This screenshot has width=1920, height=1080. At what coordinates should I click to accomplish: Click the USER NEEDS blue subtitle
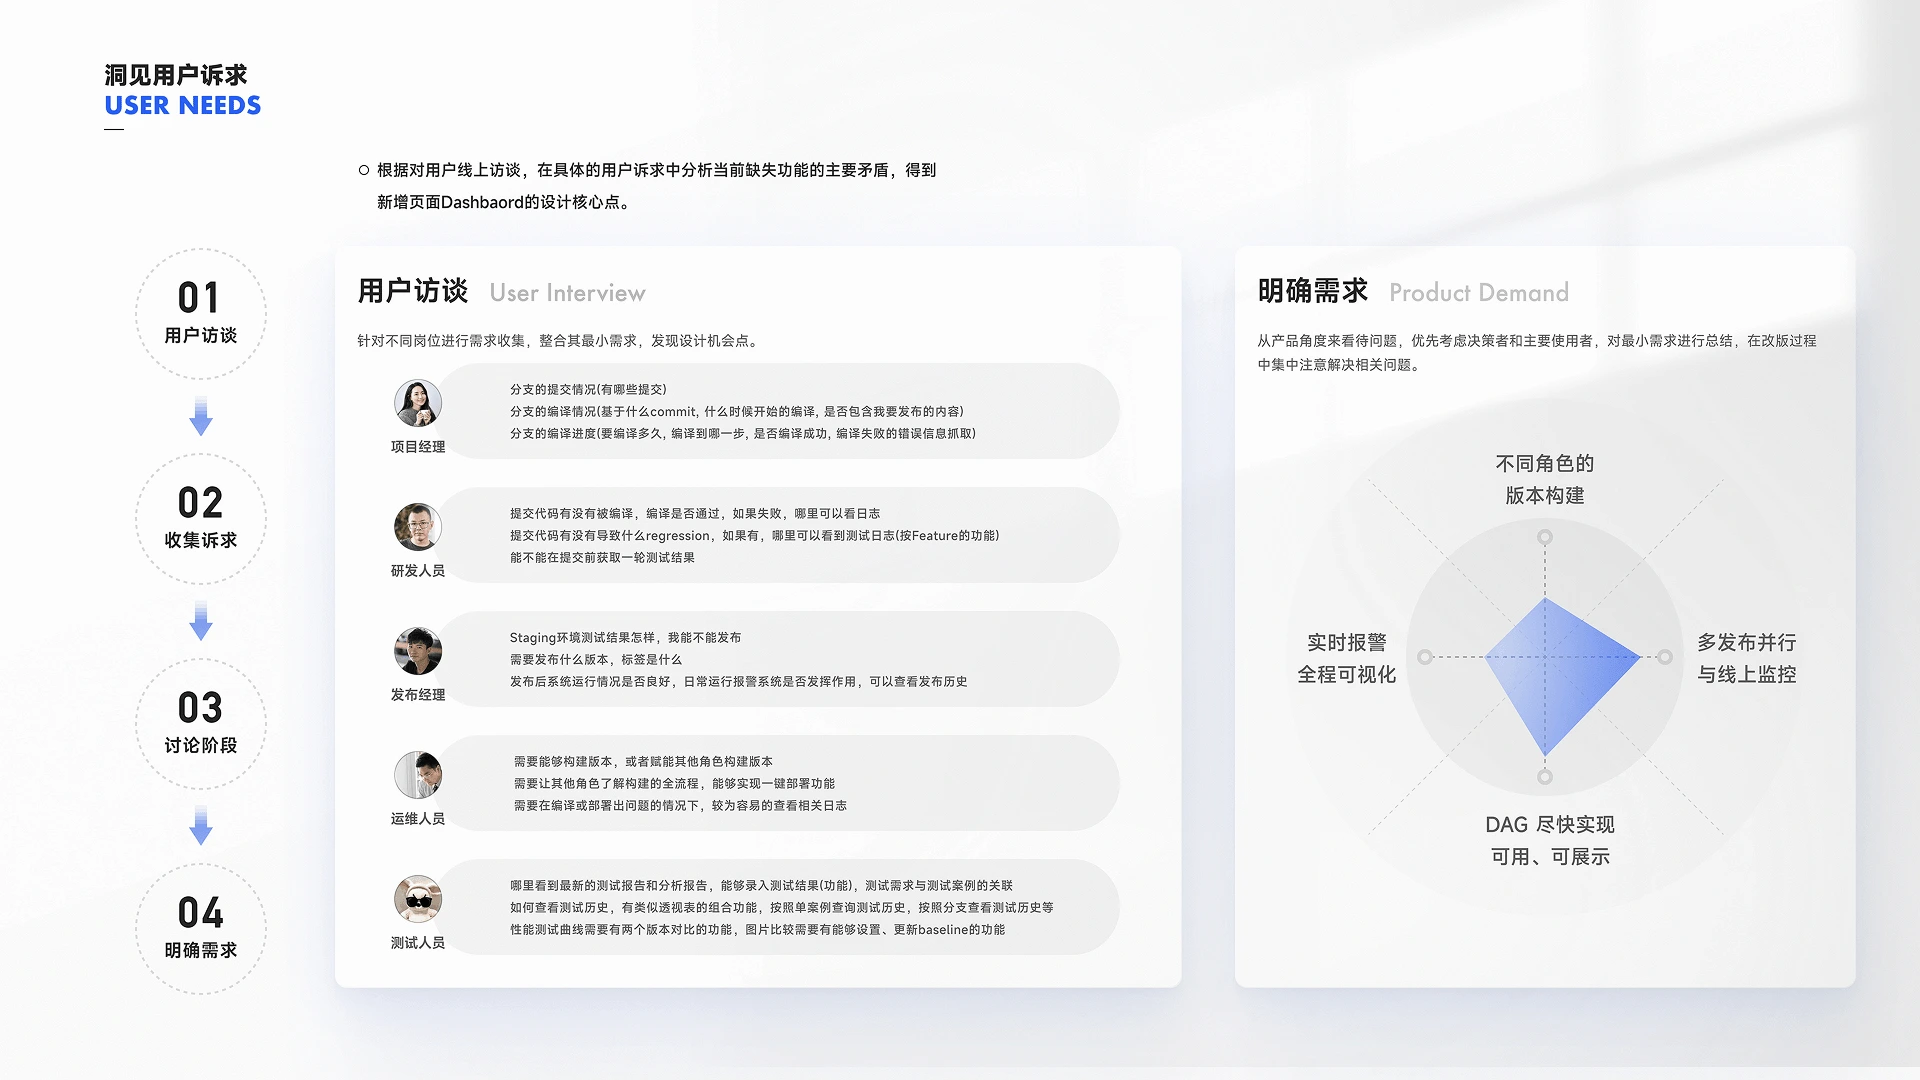pos(183,106)
